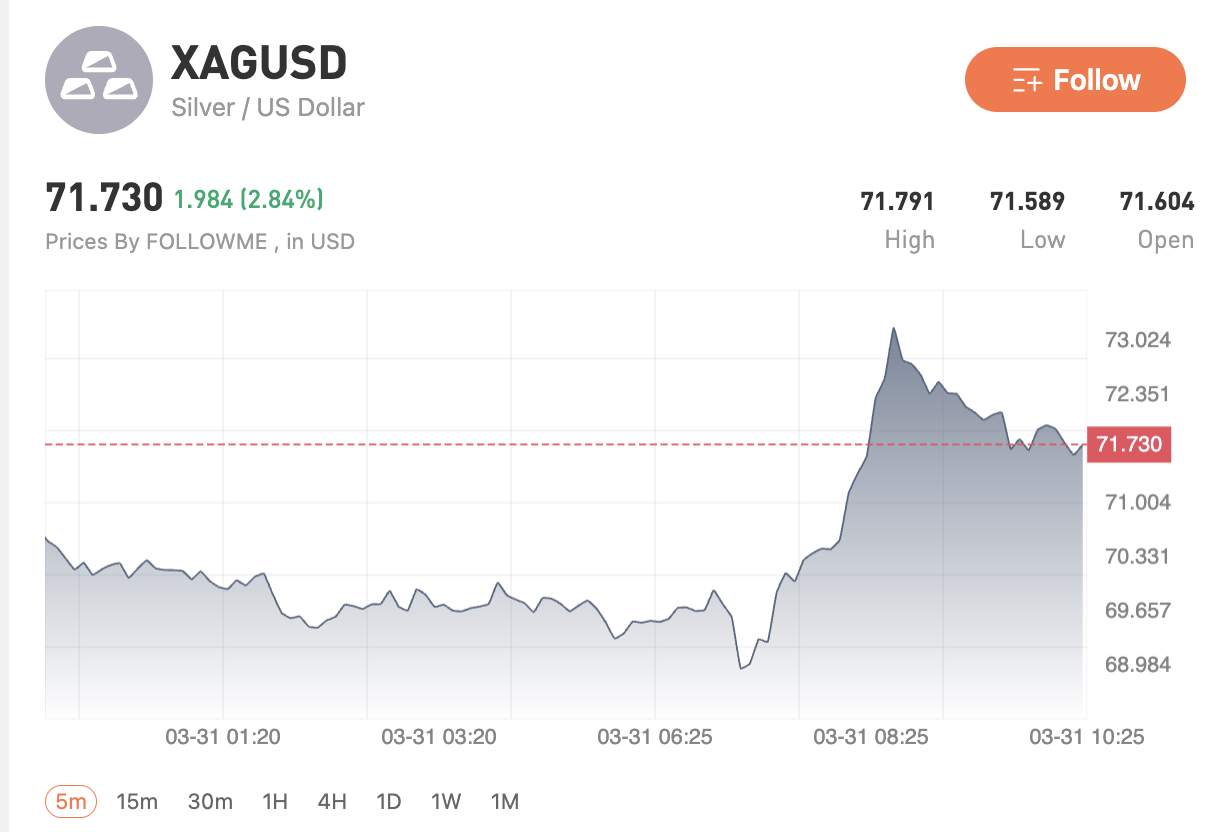Viewport: 1220px width, 832px height.
Task: Follow the XAGUSD instrument
Action: (1075, 80)
